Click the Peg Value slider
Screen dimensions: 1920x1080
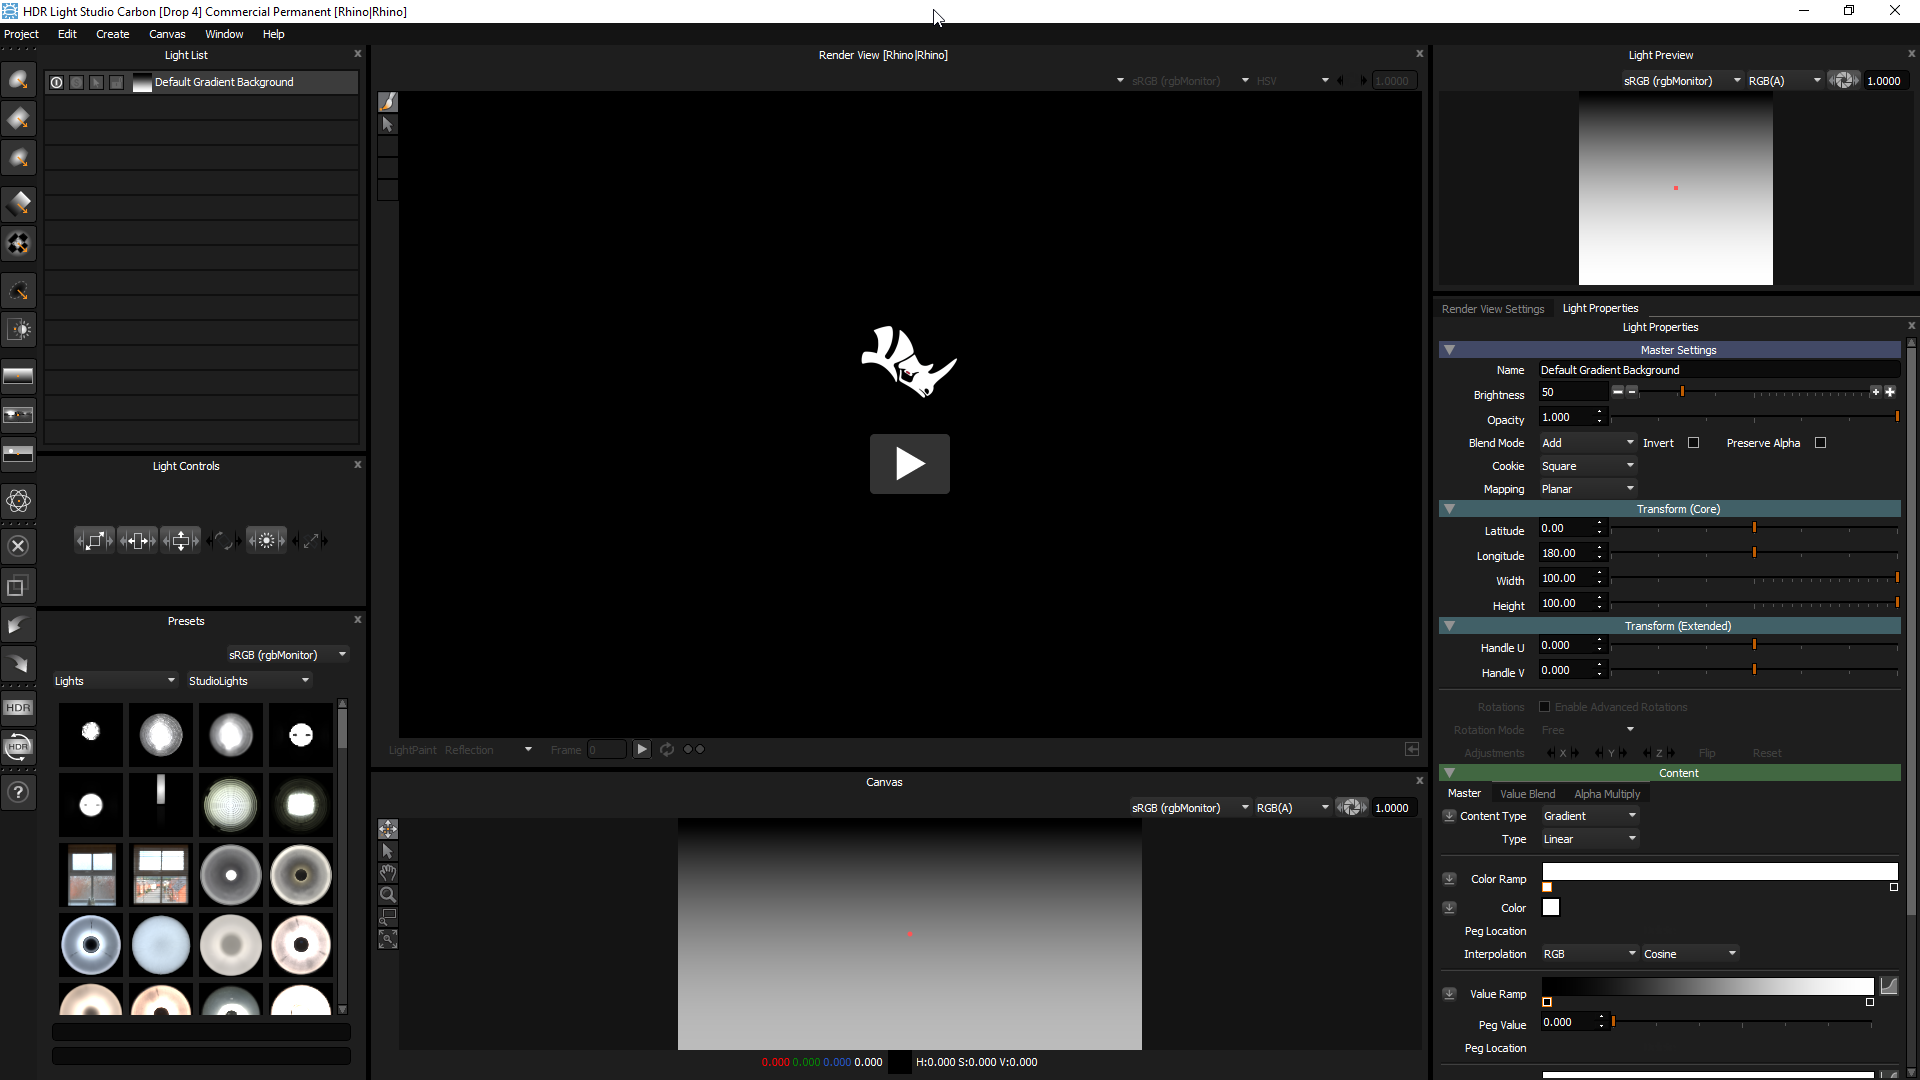point(1741,1022)
